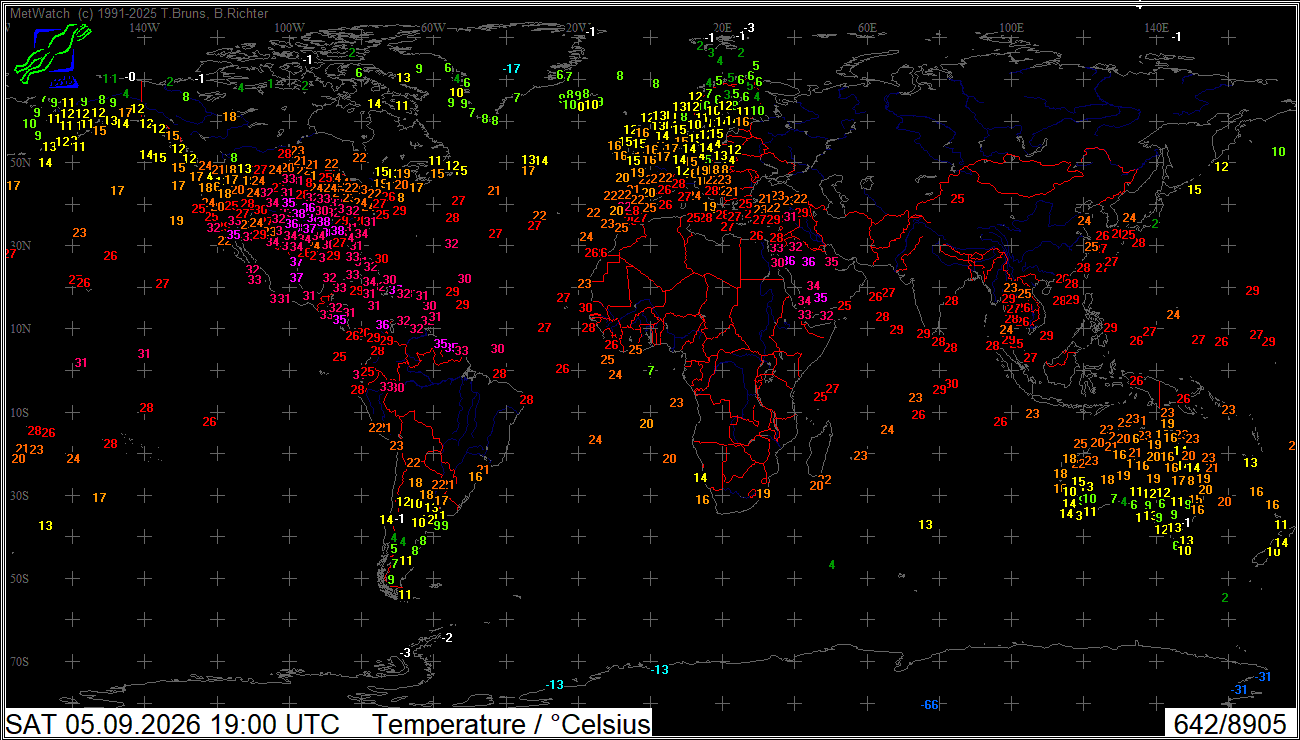
Task: Select the blue -66 Antarctic temperature reading
Action: click(x=931, y=705)
